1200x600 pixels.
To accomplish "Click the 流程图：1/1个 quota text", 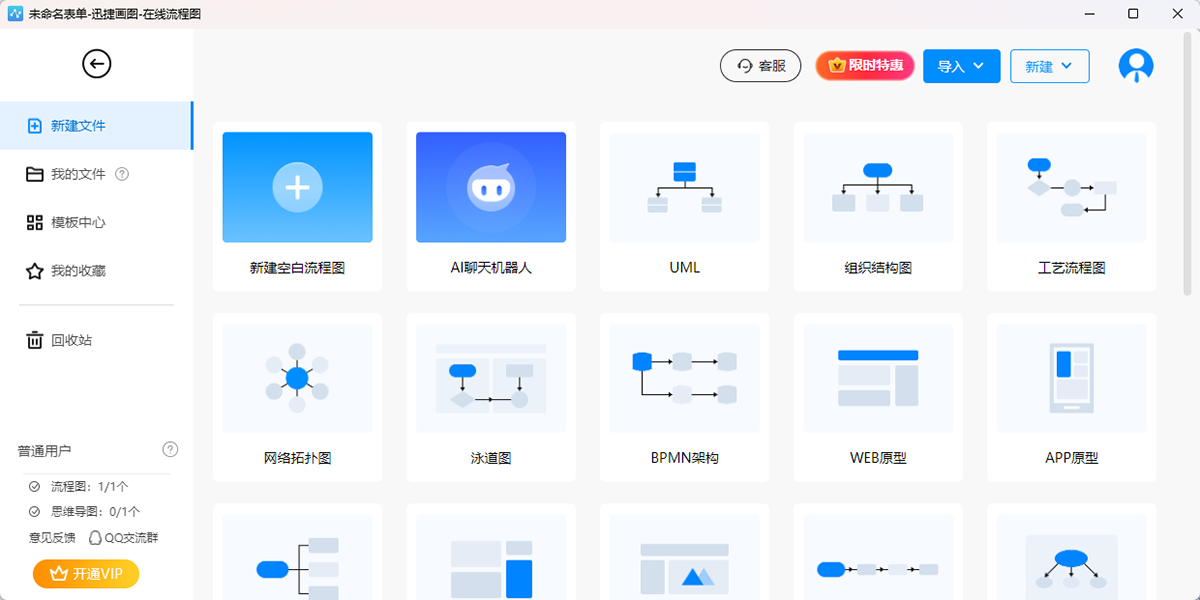I will click(x=89, y=487).
